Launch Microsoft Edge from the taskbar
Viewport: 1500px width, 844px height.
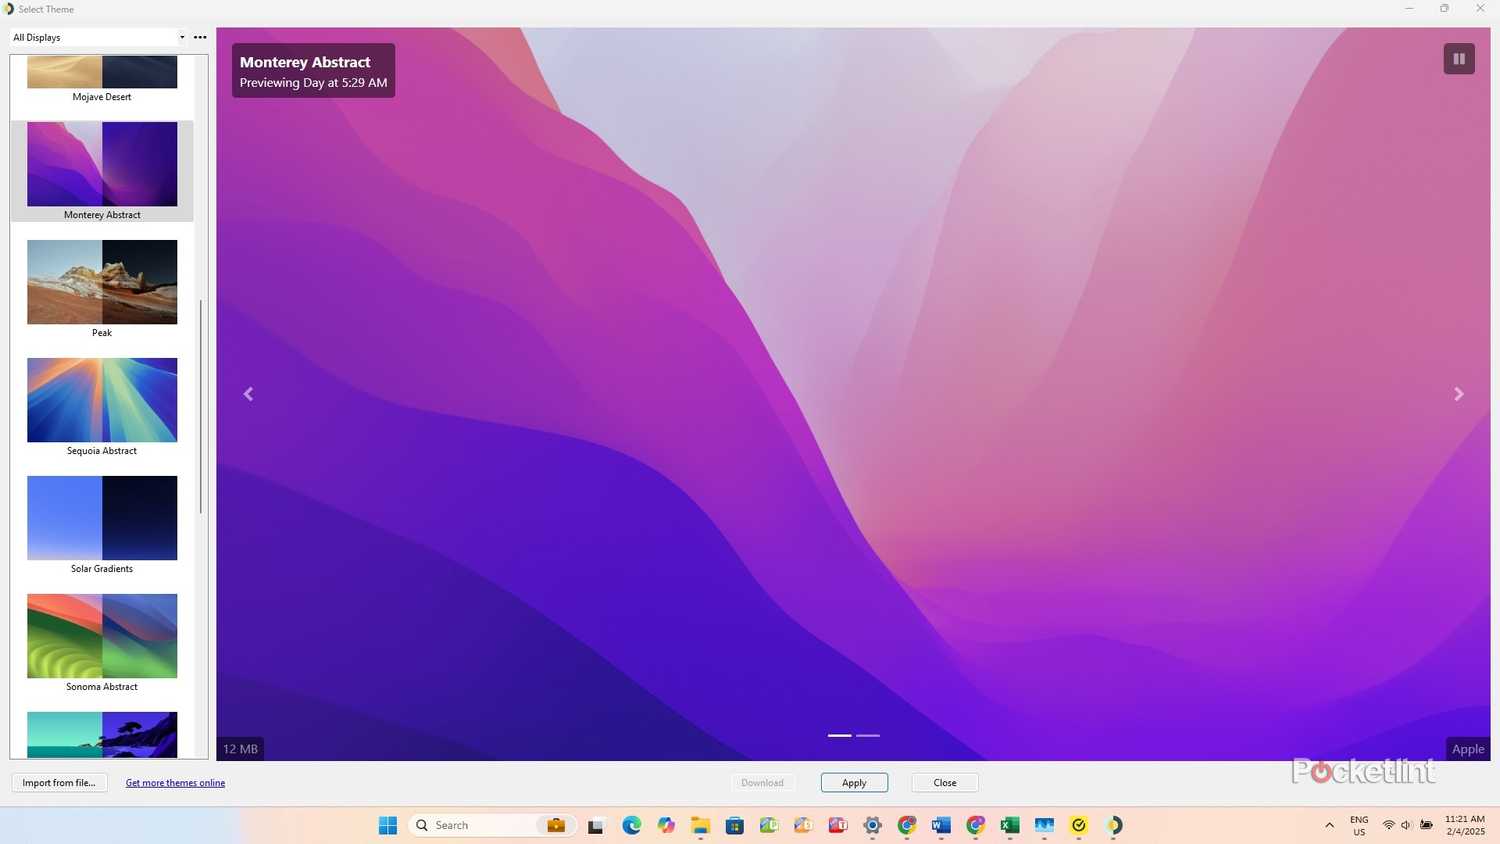pyautogui.click(x=630, y=825)
